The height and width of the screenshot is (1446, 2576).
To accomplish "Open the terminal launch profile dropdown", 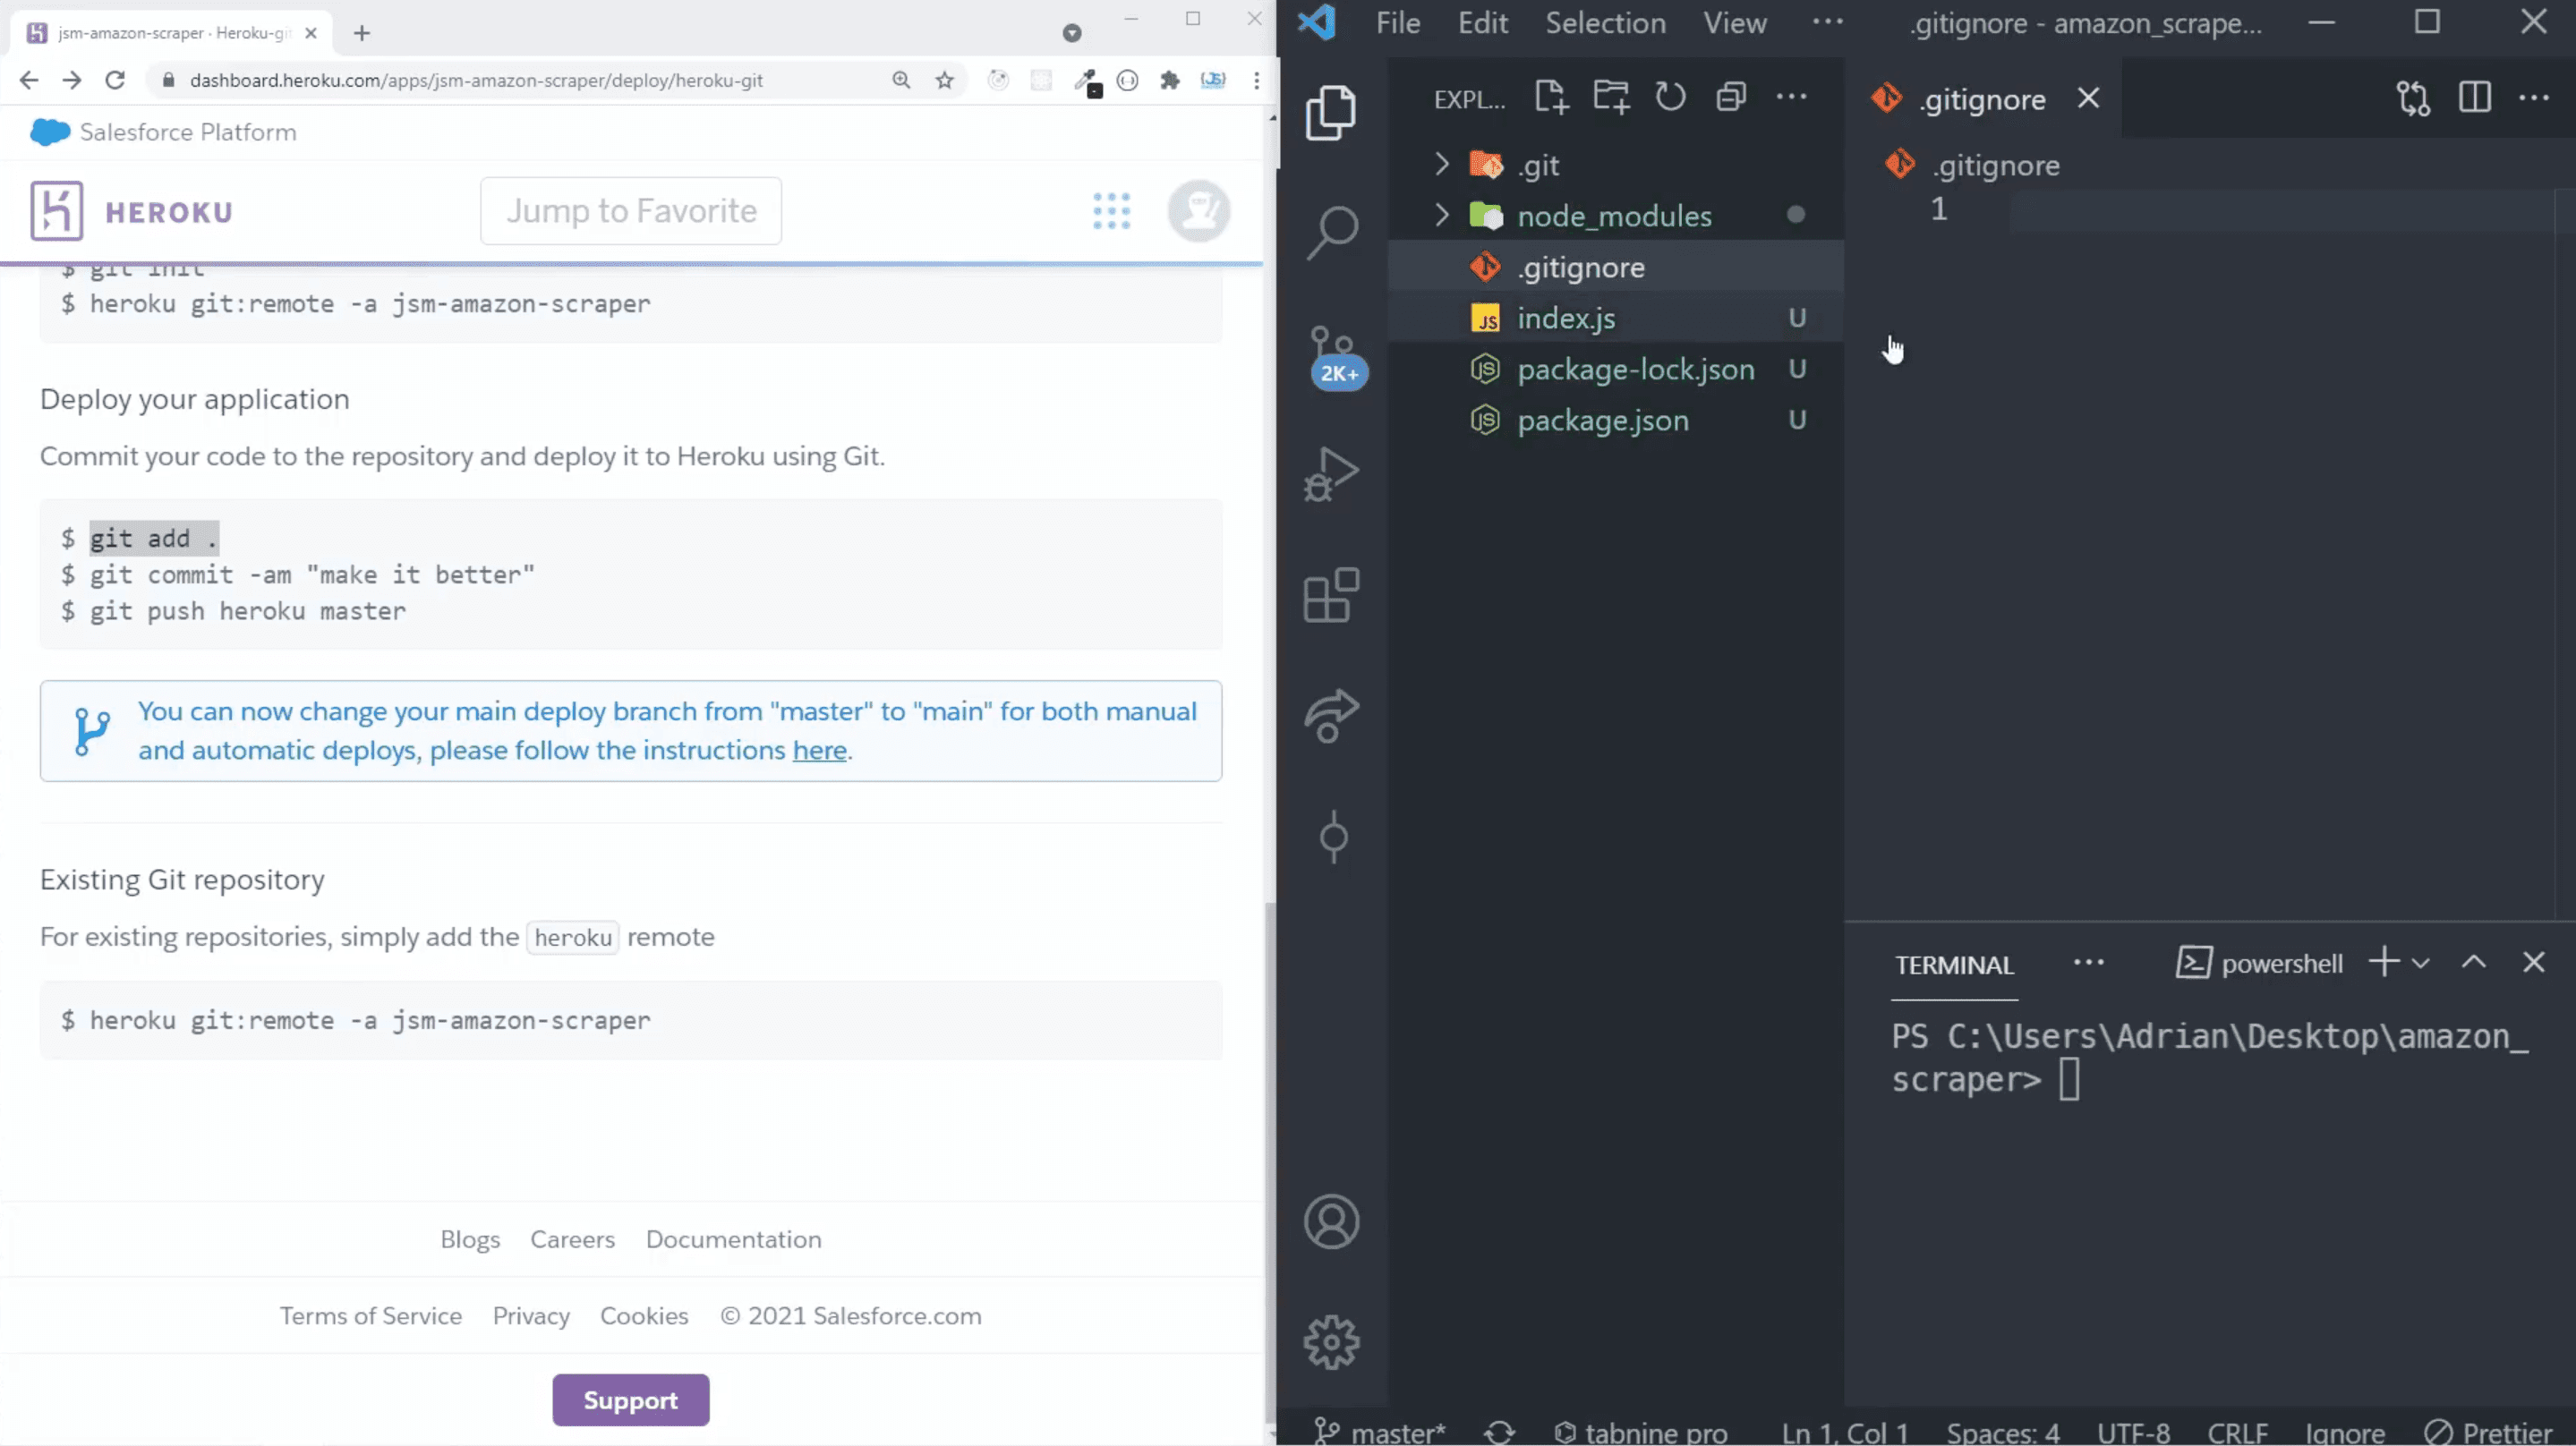I will click(x=2420, y=963).
